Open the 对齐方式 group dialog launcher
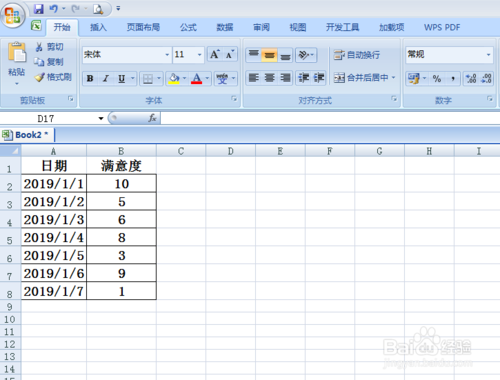The width and height of the screenshot is (500, 380). pos(394,99)
